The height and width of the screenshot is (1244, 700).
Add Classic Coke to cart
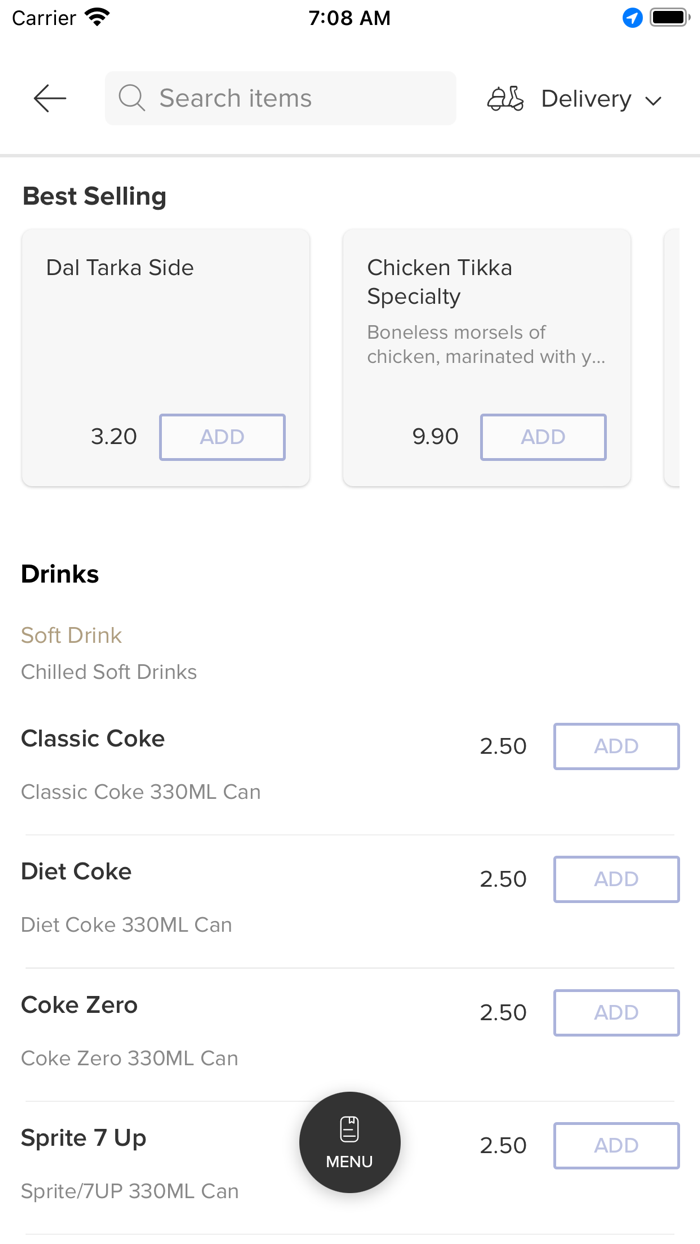616,746
